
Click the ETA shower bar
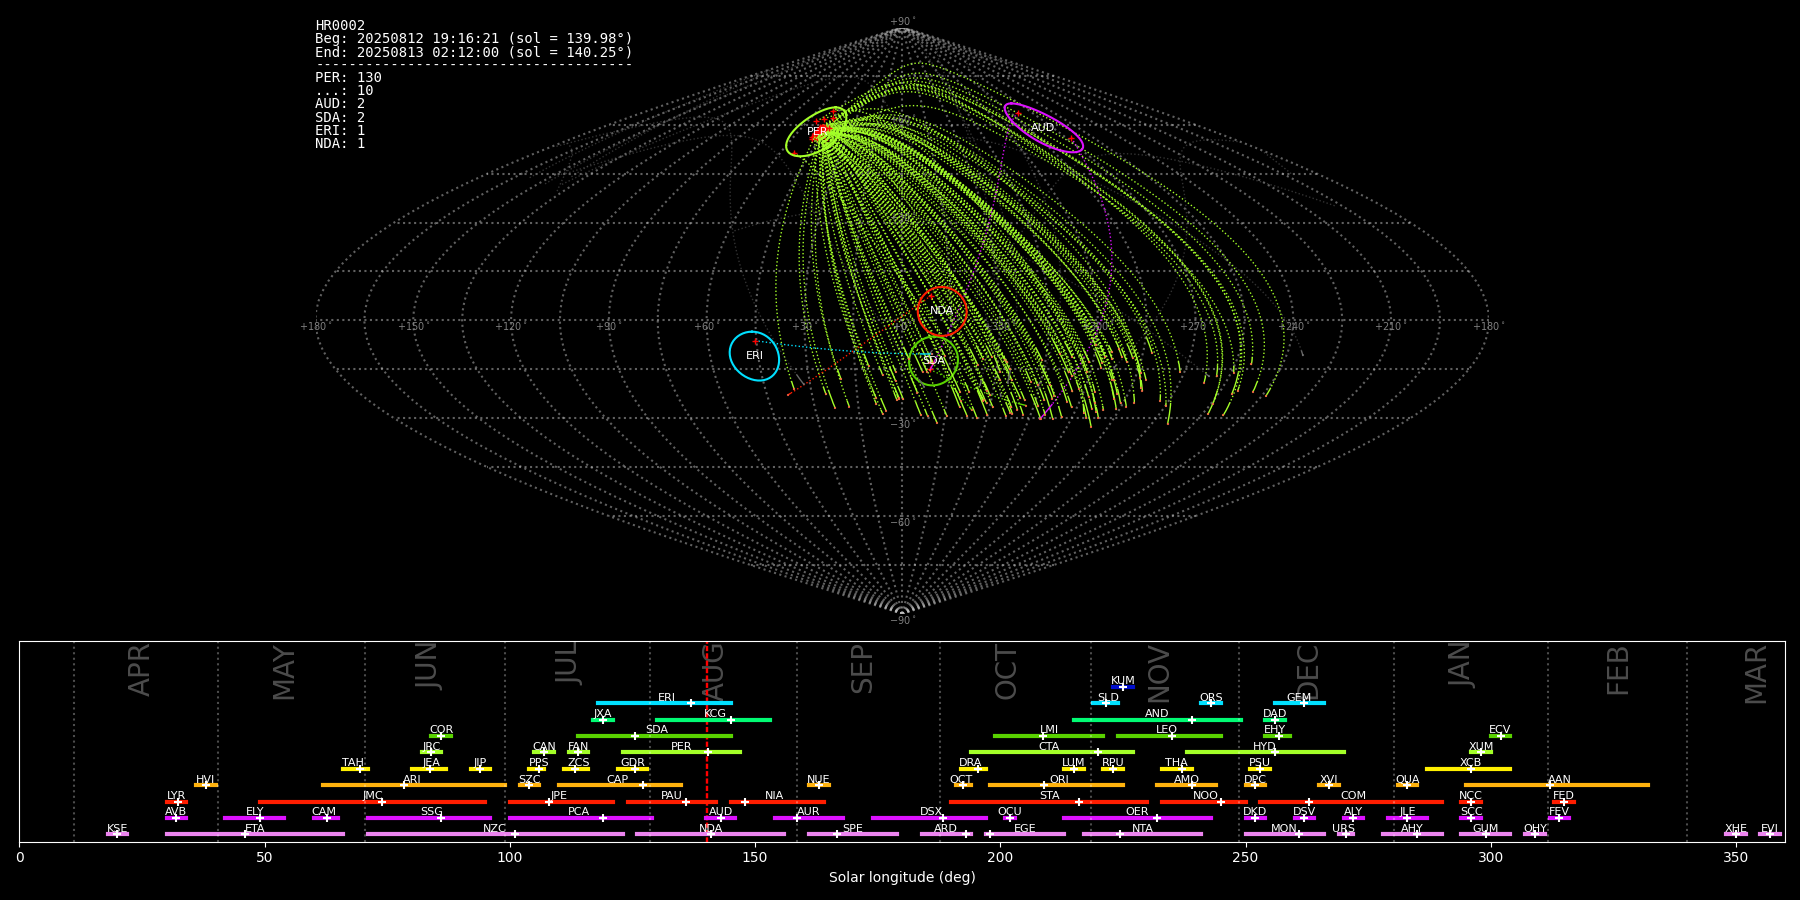[255, 834]
